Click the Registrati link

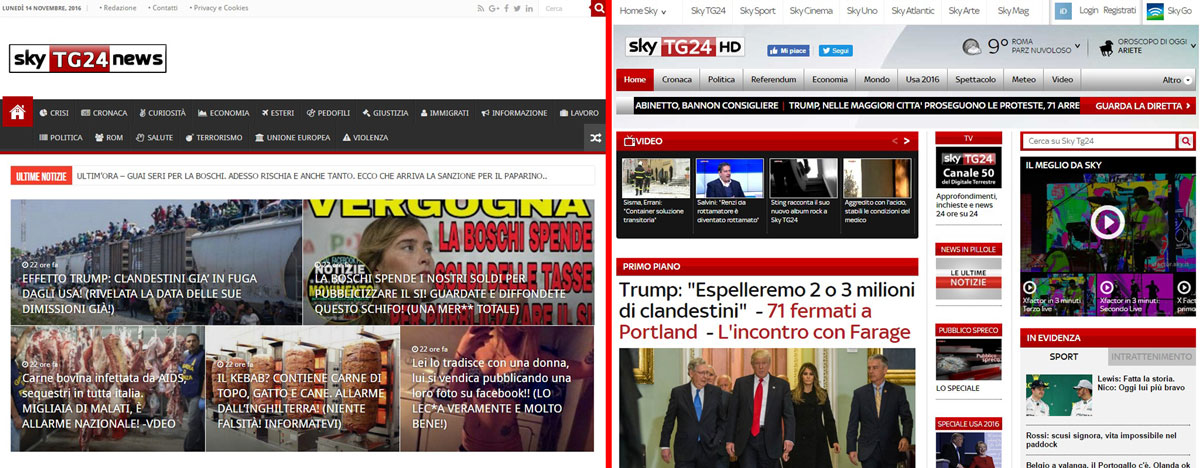click(x=1119, y=10)
